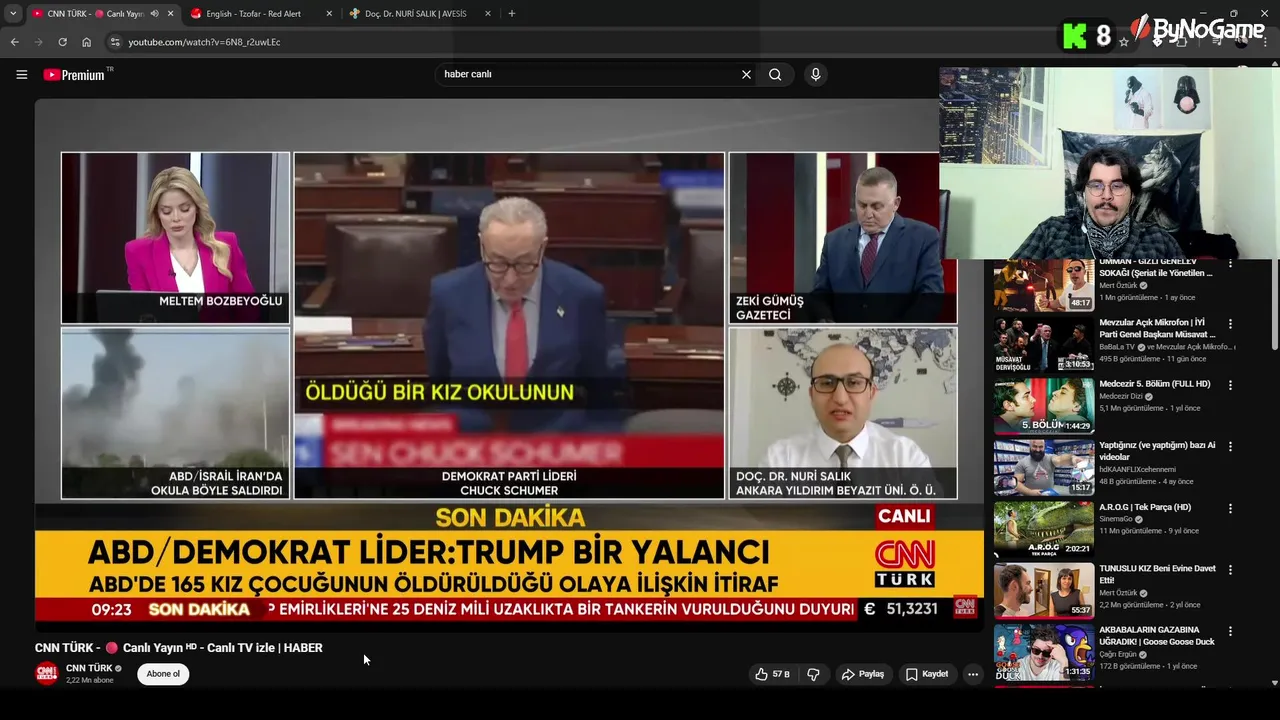Dislike the video with thumbs down
Viewport: 1280px width, 720px height.
pos(813,674)
